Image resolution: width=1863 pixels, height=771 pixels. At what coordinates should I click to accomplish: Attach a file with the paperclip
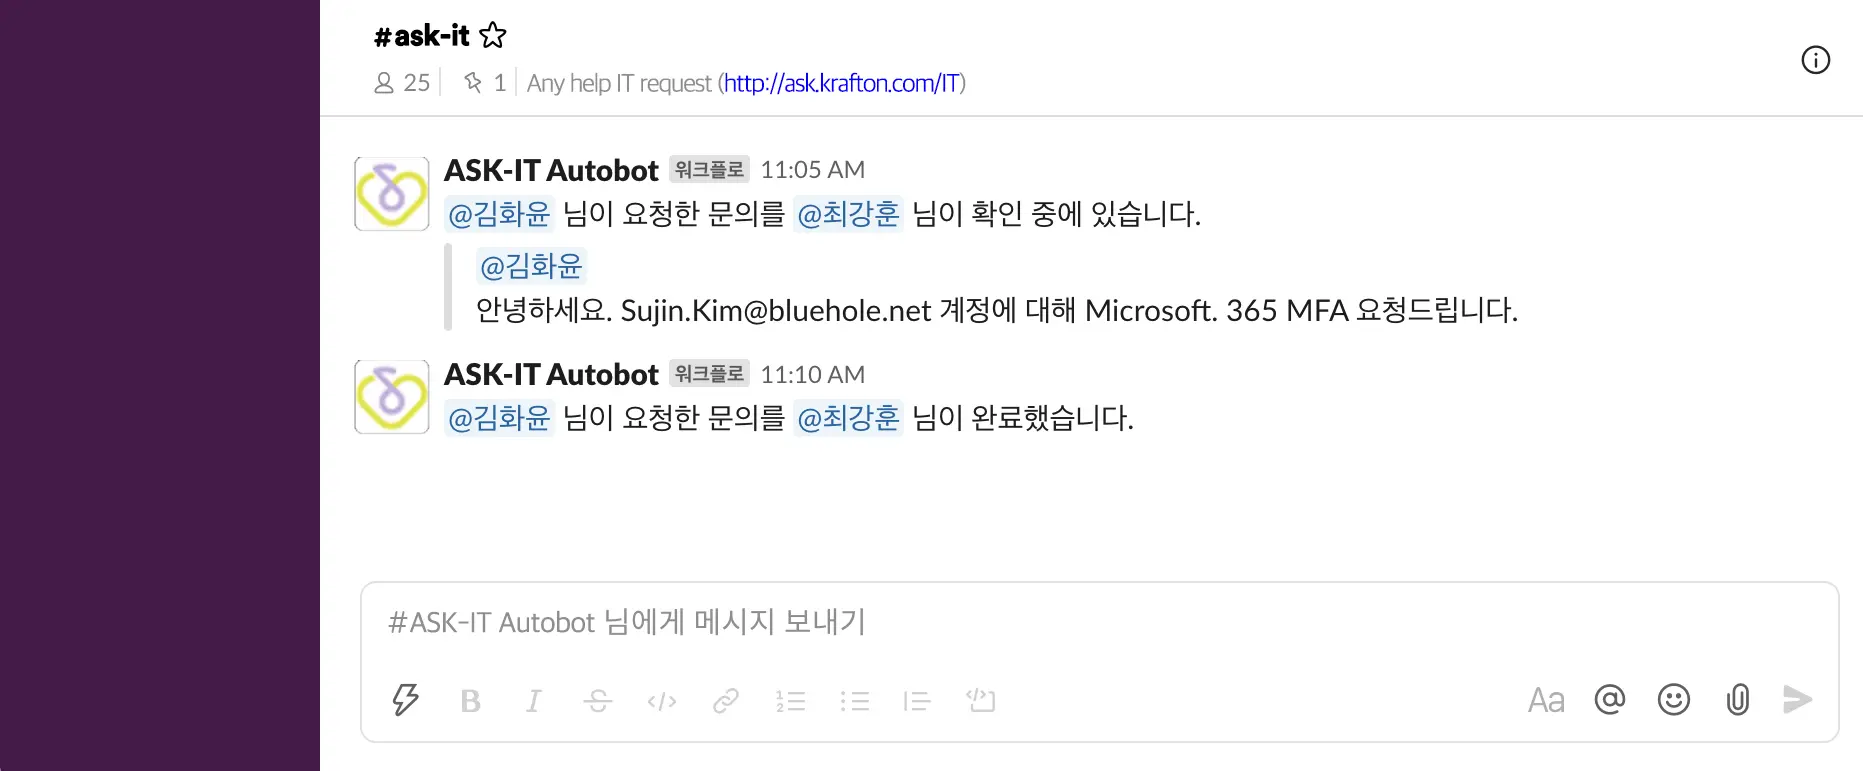click(x=1738, y=700)
